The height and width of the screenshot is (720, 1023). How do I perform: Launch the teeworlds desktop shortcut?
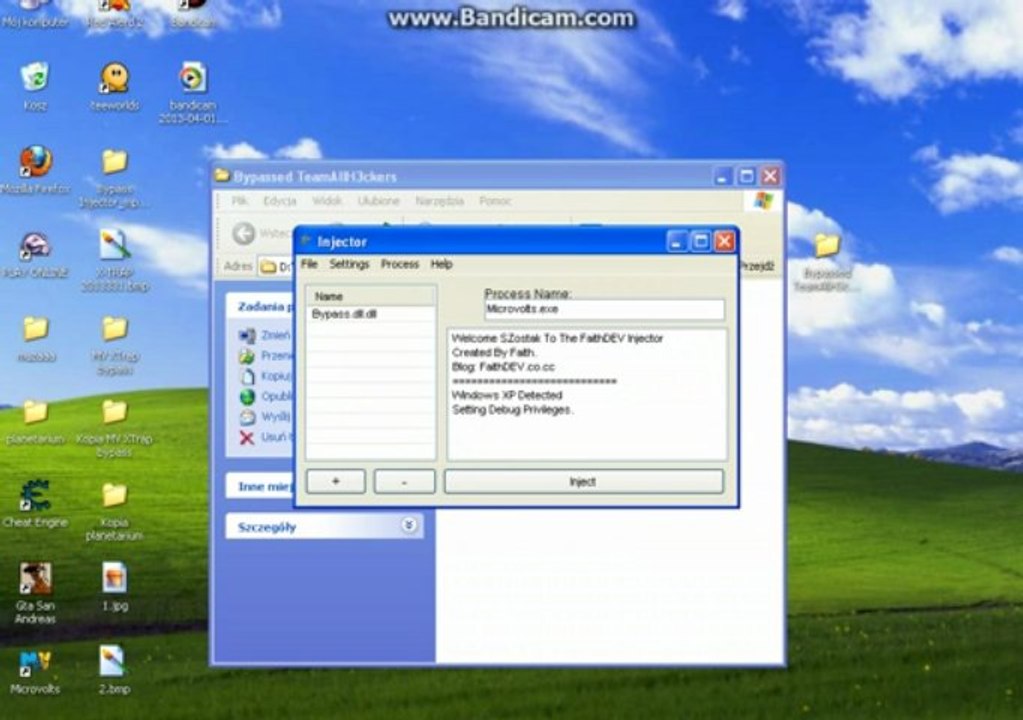(x=115, y=78)
